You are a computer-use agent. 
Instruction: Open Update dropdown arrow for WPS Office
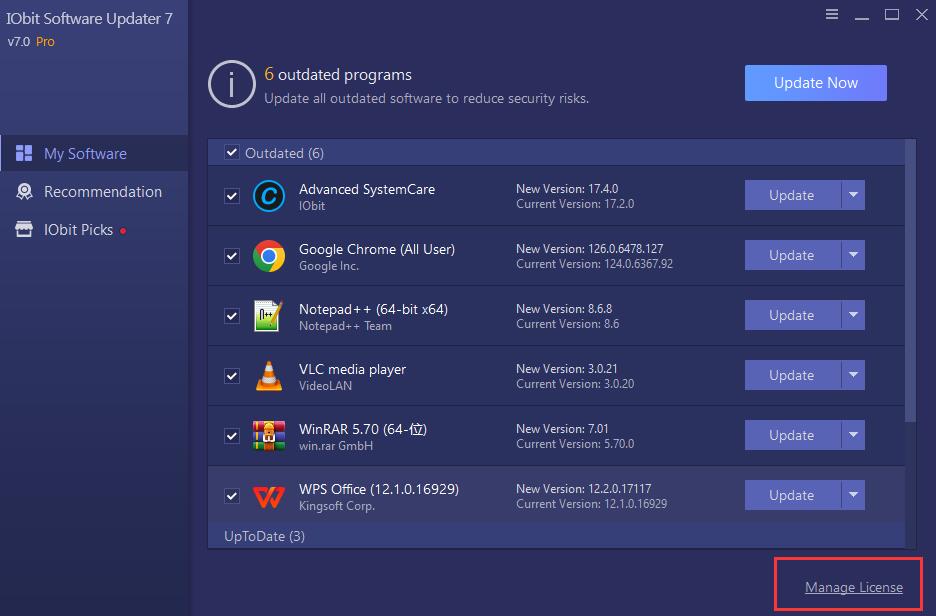click(x=854, y=495)
